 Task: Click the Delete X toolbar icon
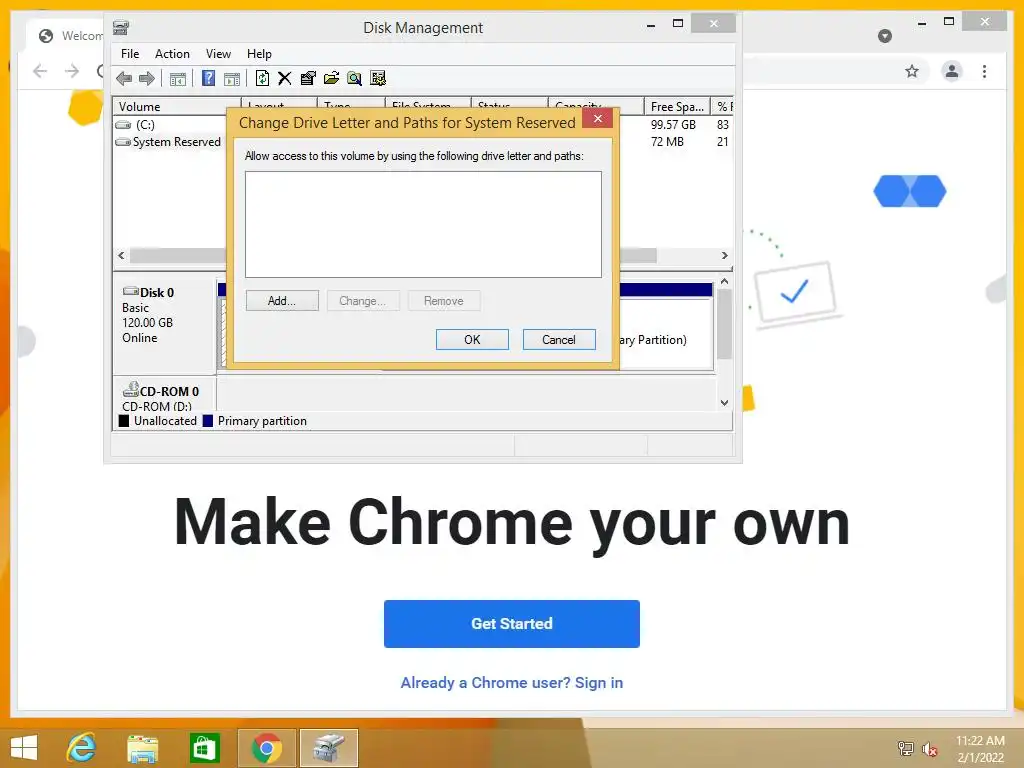coord(285,79)
